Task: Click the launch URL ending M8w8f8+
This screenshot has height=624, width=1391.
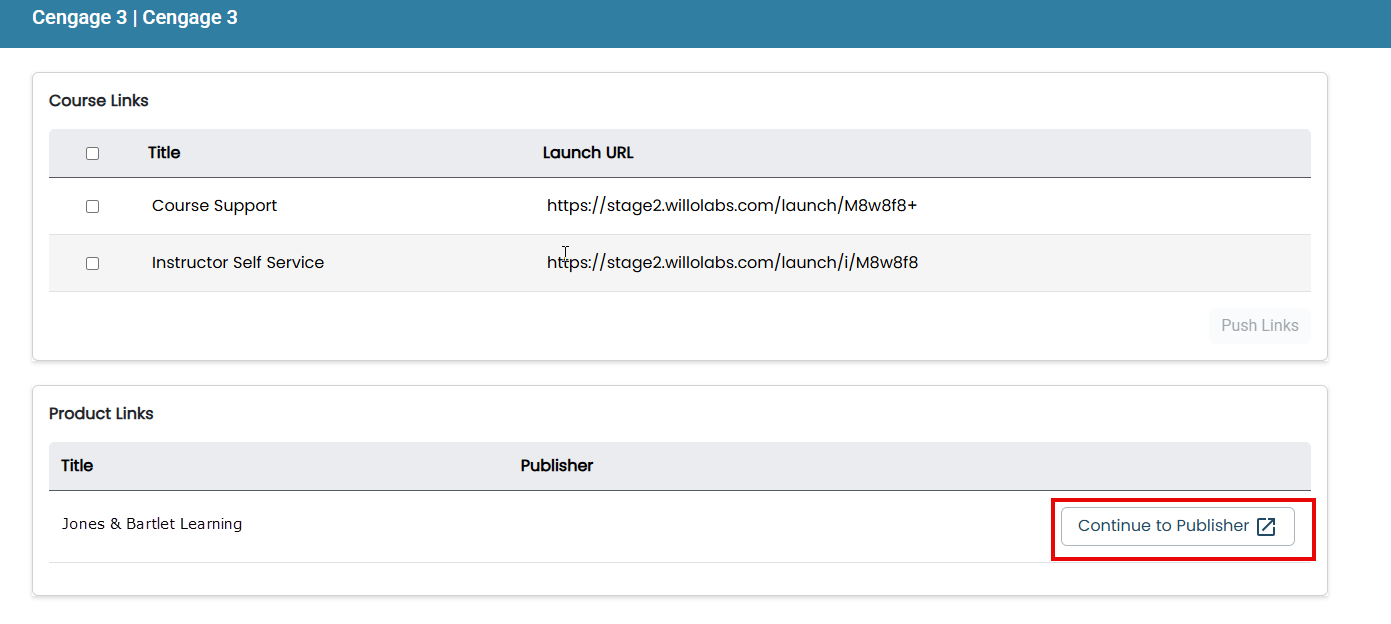Action: (732, 205)
